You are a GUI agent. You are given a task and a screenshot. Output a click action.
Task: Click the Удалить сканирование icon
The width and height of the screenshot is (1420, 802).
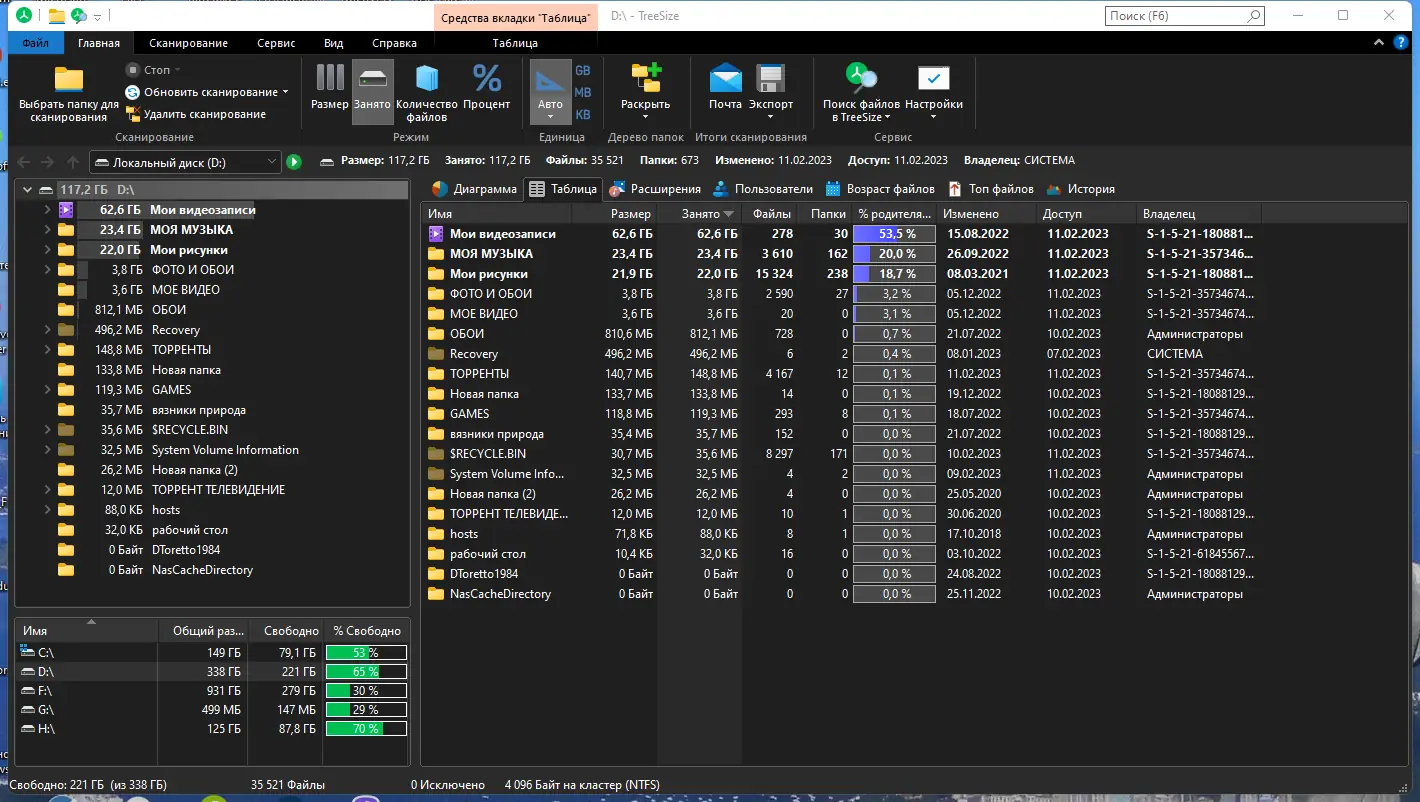tap(132, 114)
